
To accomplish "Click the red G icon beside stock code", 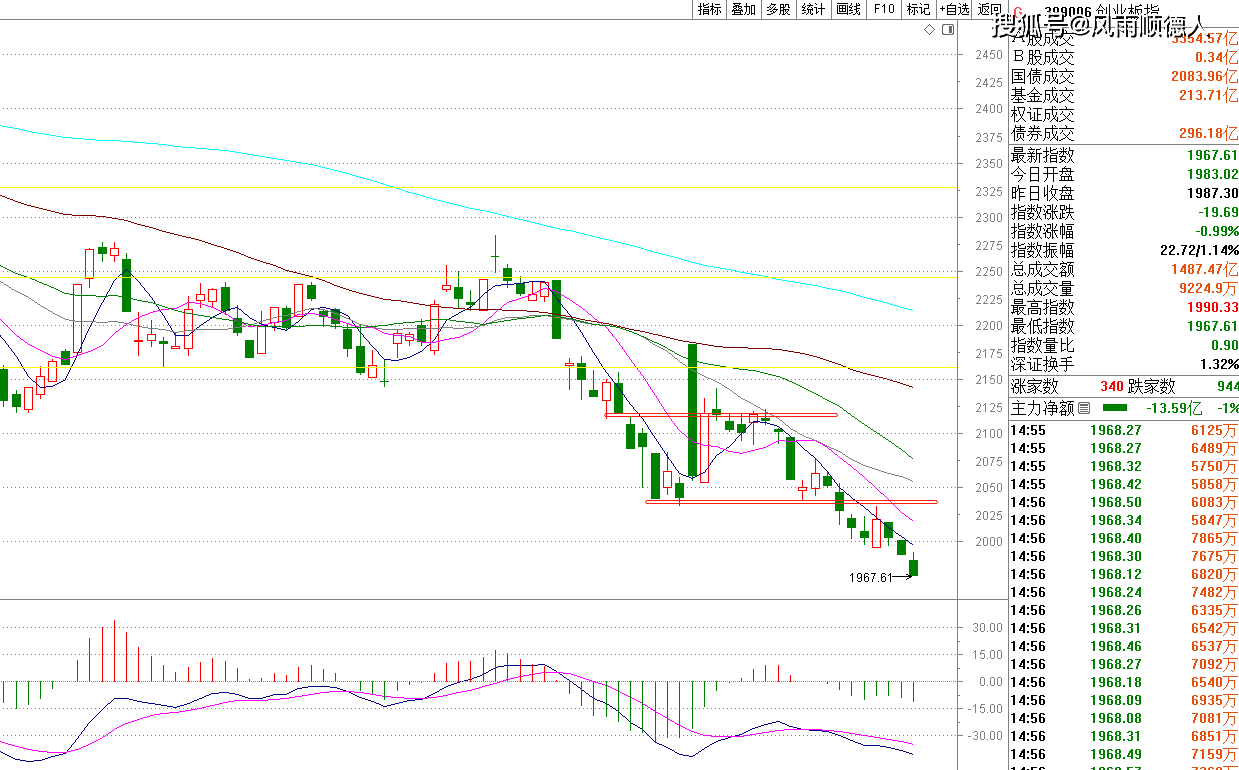I will (x=1016, y=10).
